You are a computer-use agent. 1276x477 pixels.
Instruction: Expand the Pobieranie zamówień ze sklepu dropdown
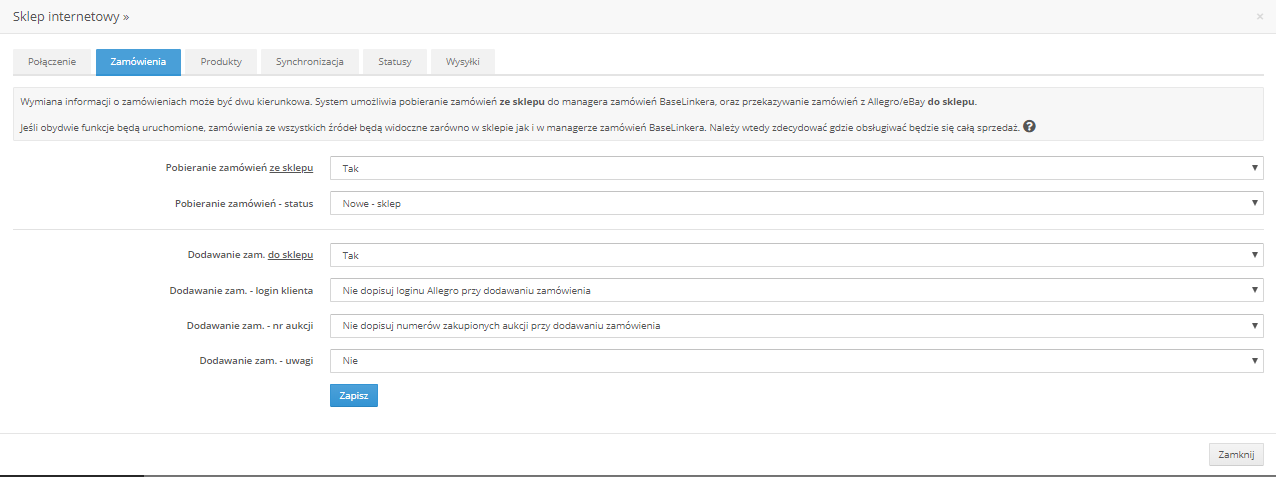796,168
